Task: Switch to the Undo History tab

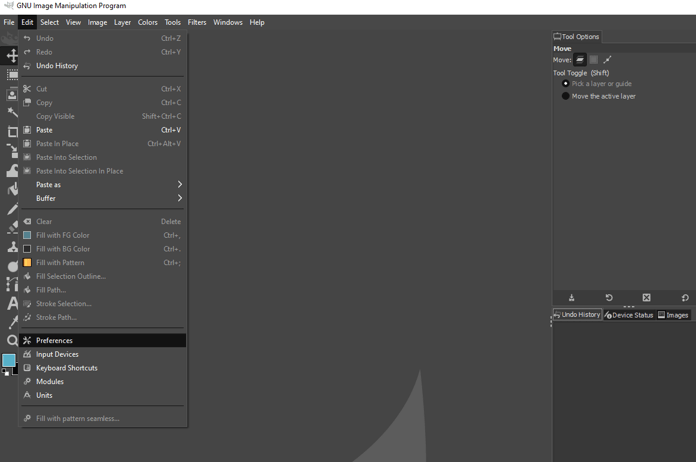Action: (x=577, y=315)
